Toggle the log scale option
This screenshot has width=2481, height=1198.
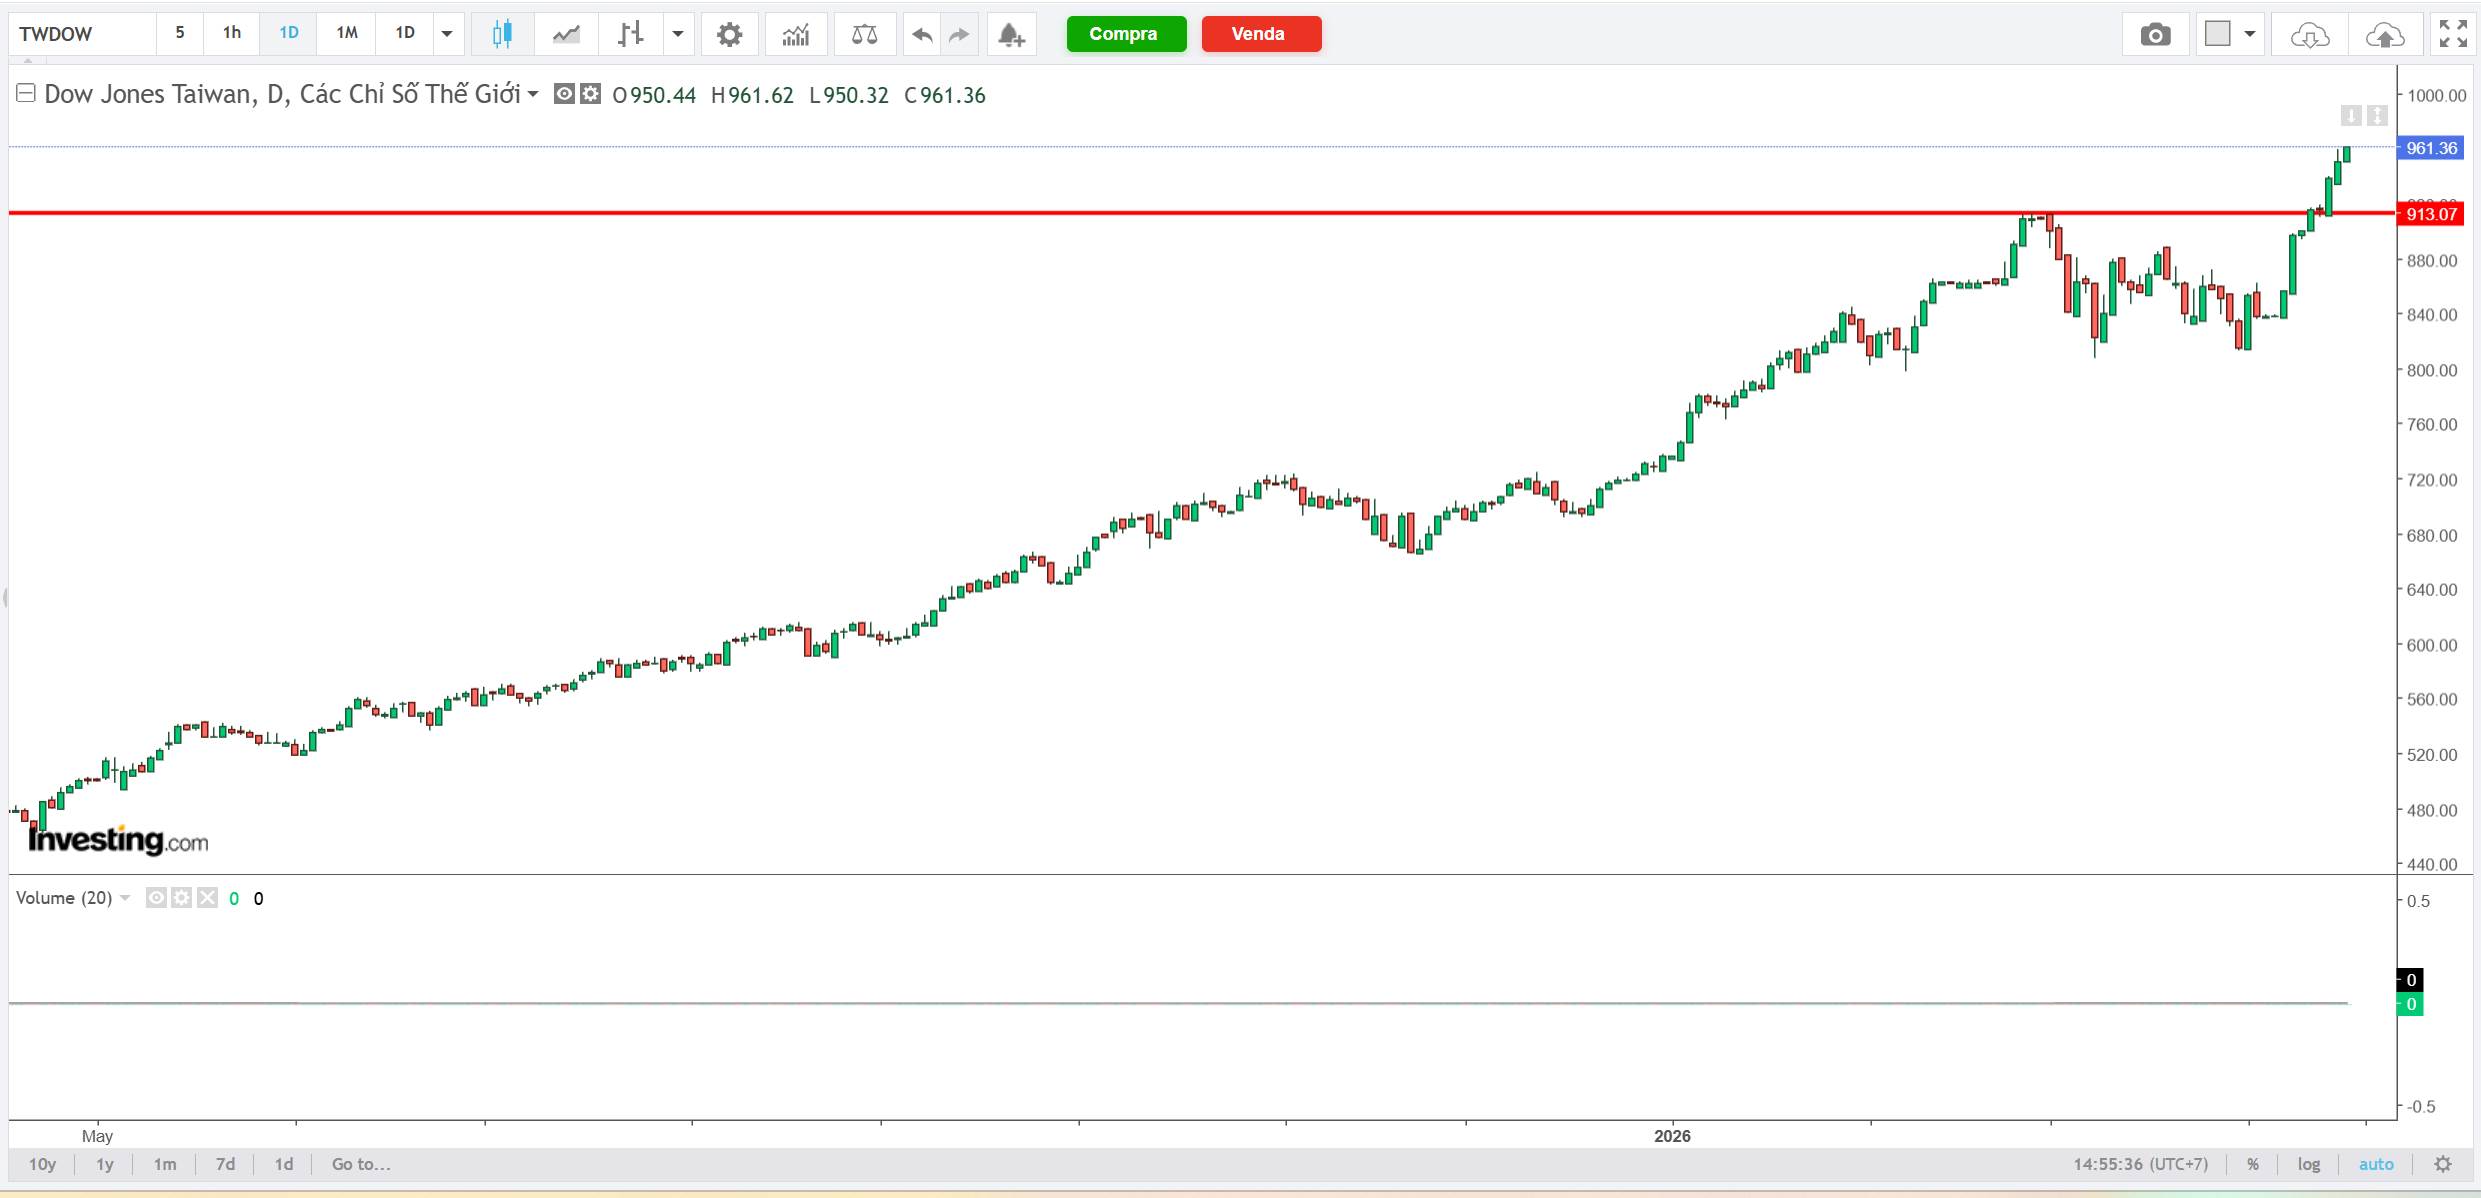point(2308,1164)
